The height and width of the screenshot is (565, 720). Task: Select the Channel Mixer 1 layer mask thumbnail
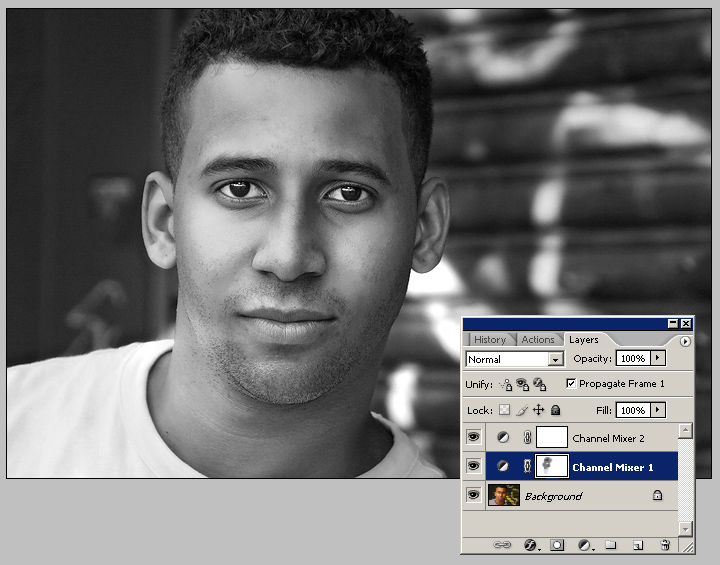pyautogui.click(x=552, y=466)
